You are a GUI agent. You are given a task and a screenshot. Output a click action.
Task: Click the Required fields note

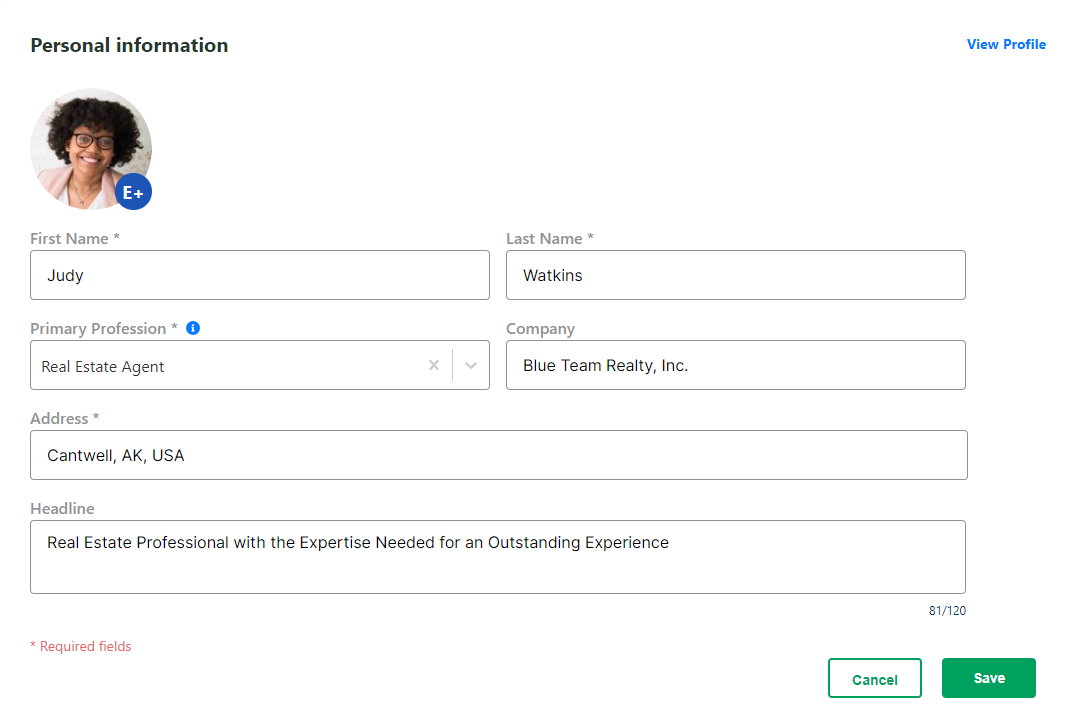click(81, 646)
